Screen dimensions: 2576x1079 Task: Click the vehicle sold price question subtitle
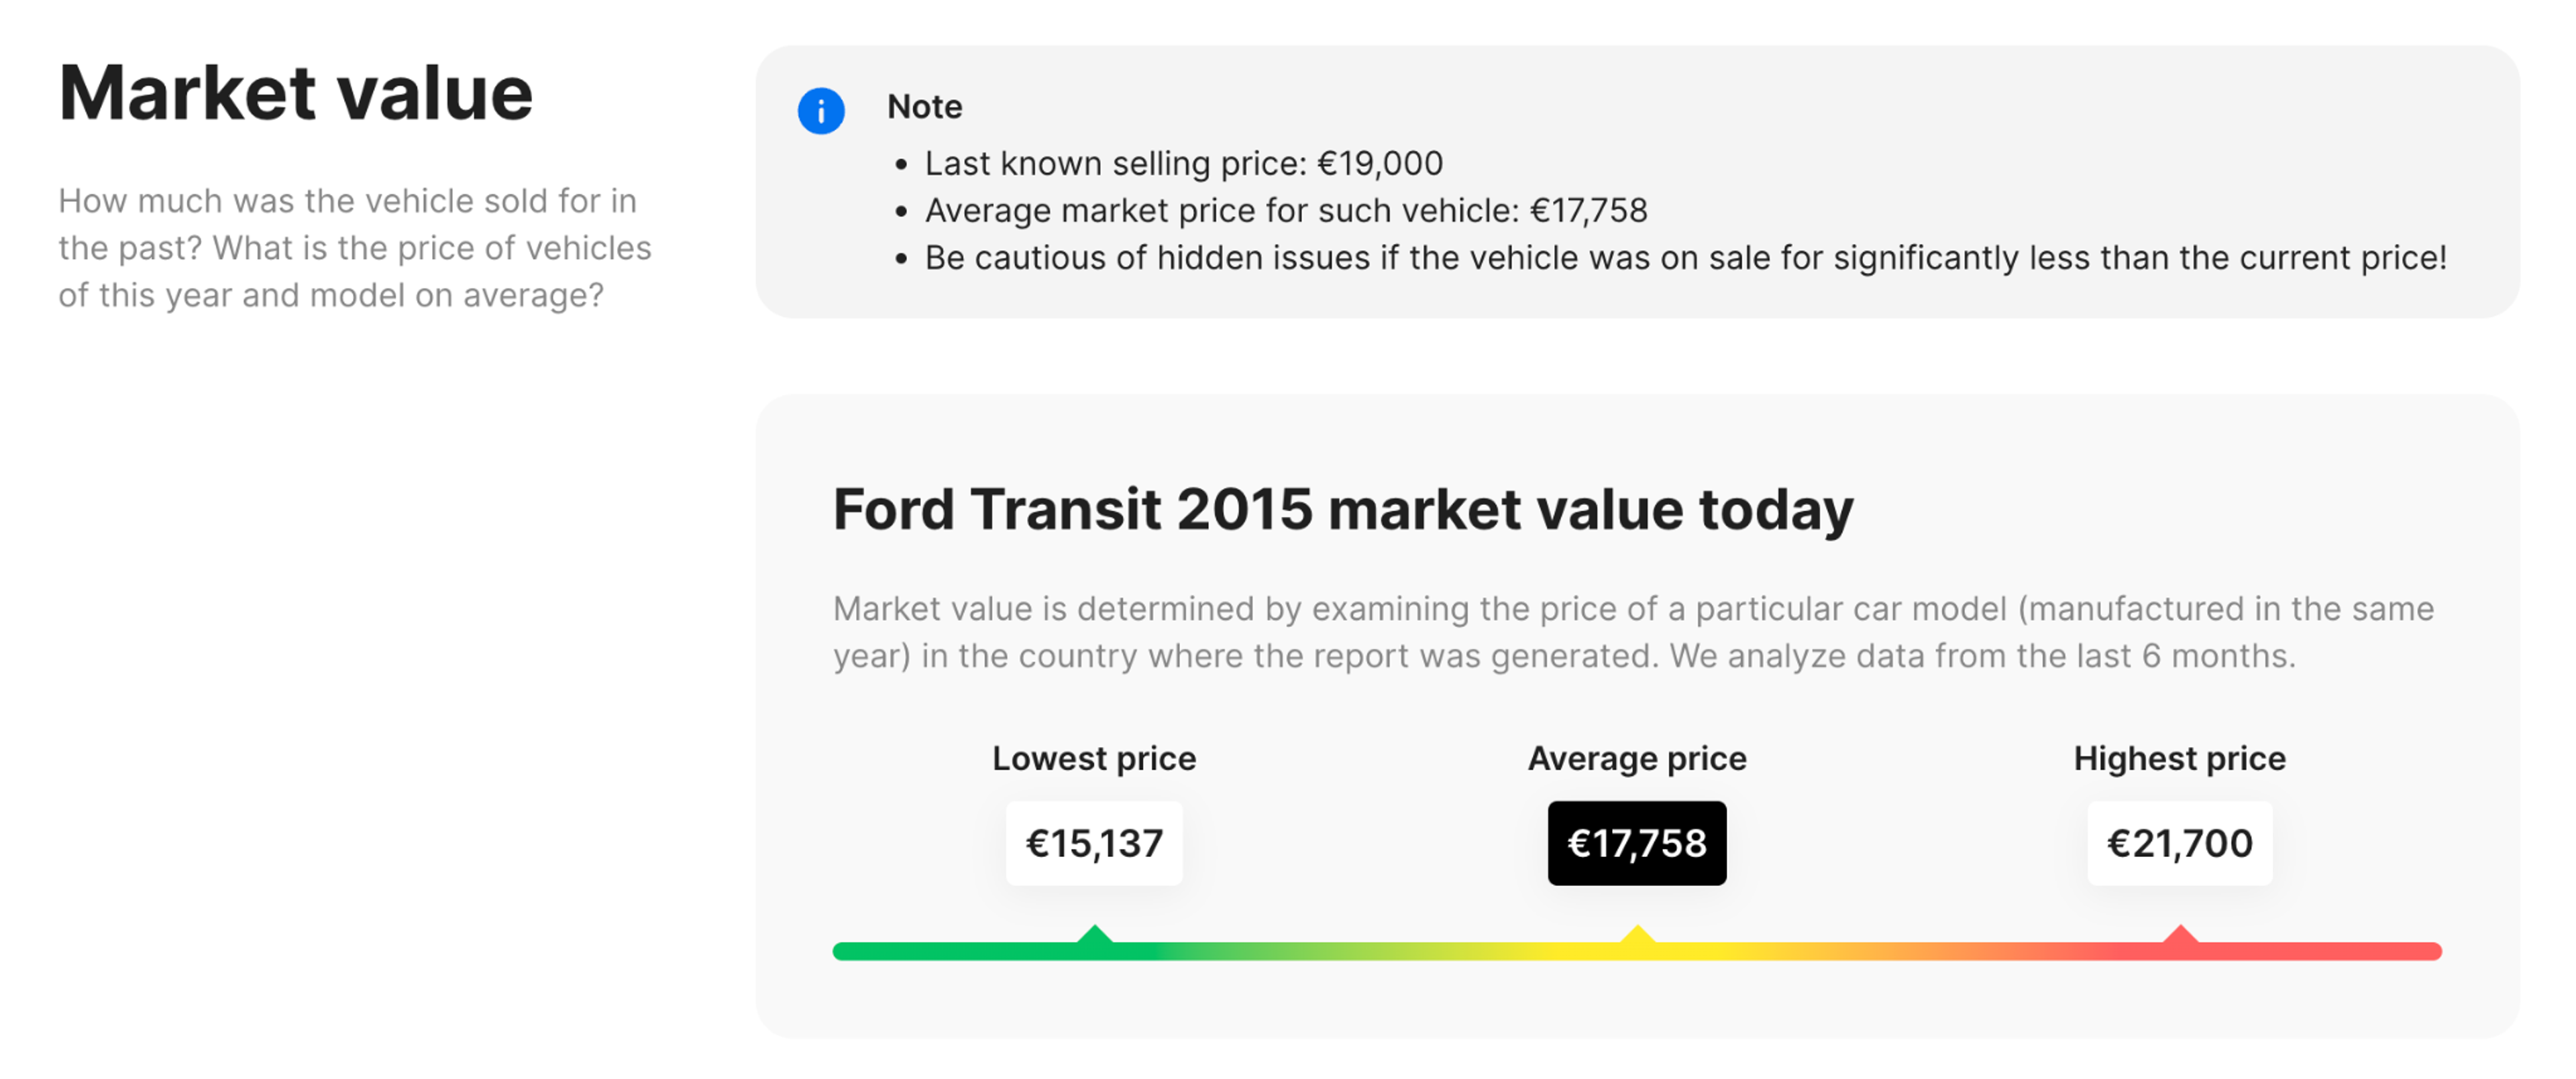pyautogui.click(x=355, y=248)
